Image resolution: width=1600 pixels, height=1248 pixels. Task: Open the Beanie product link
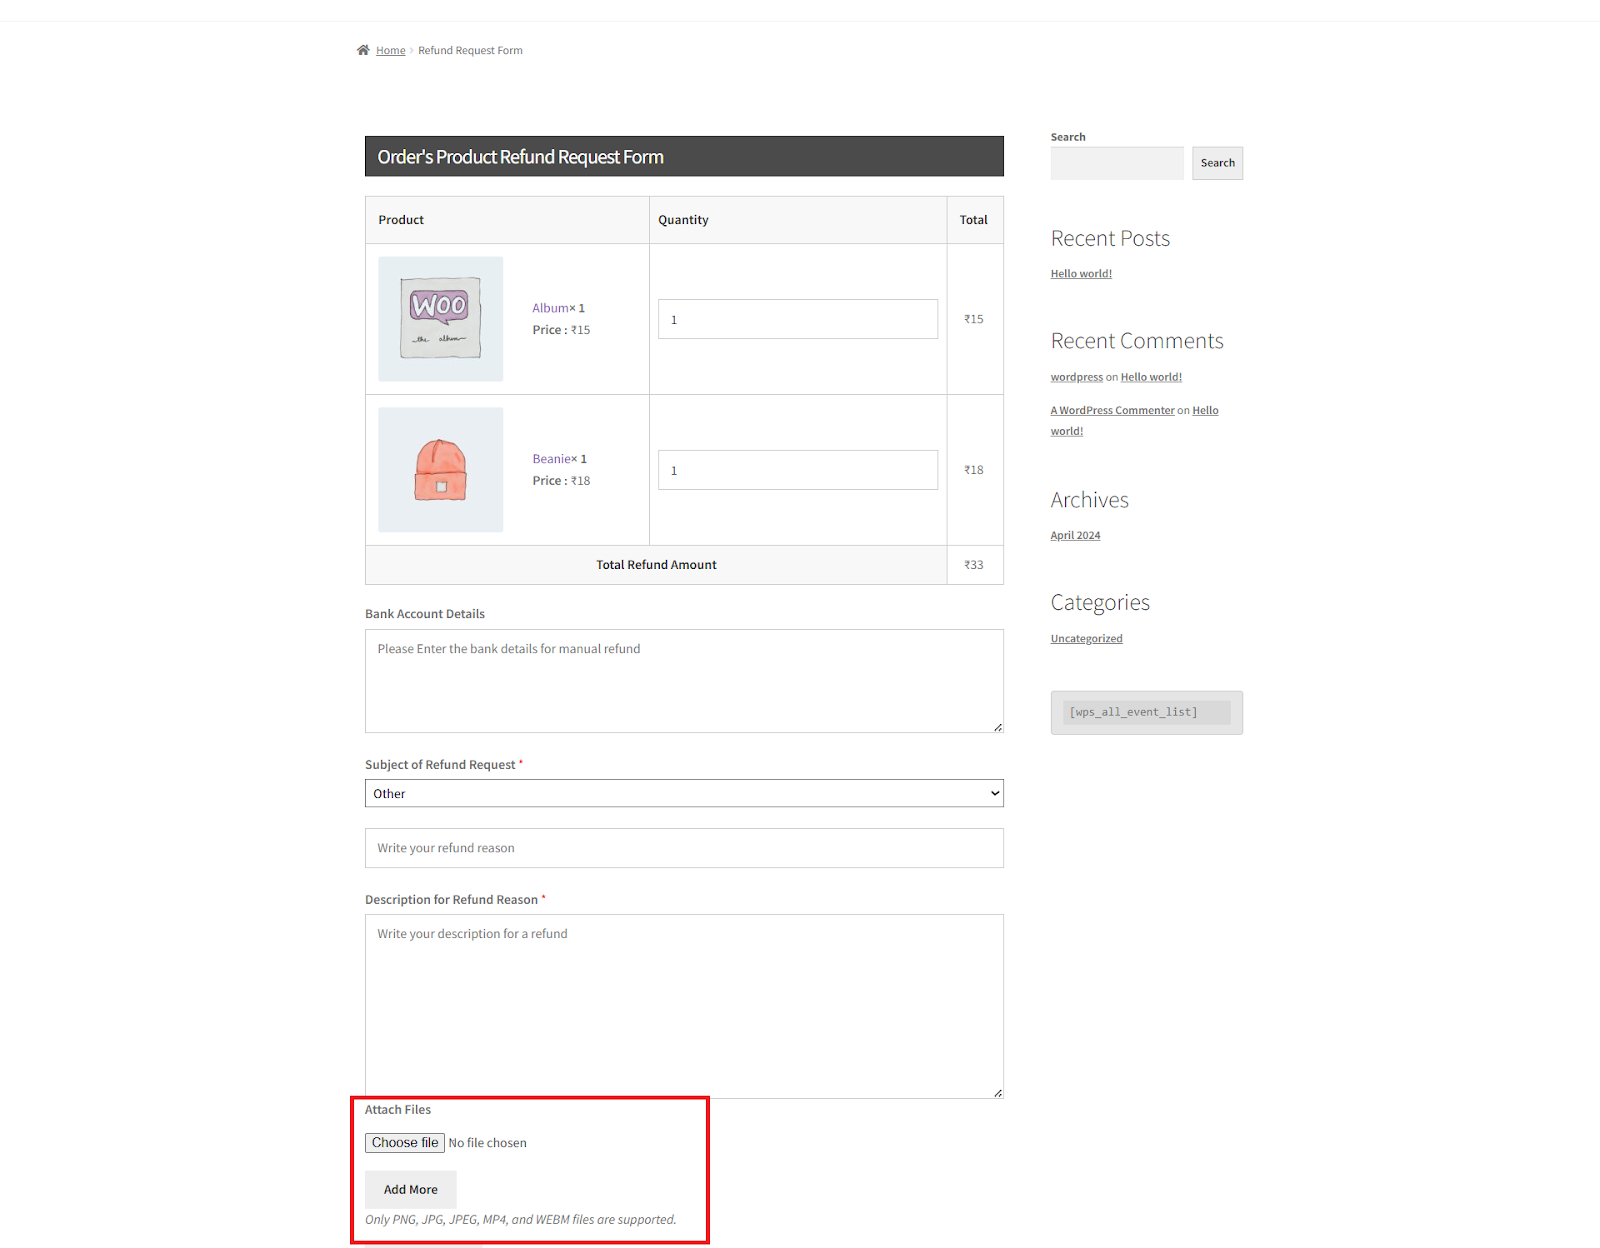point(553,458)
